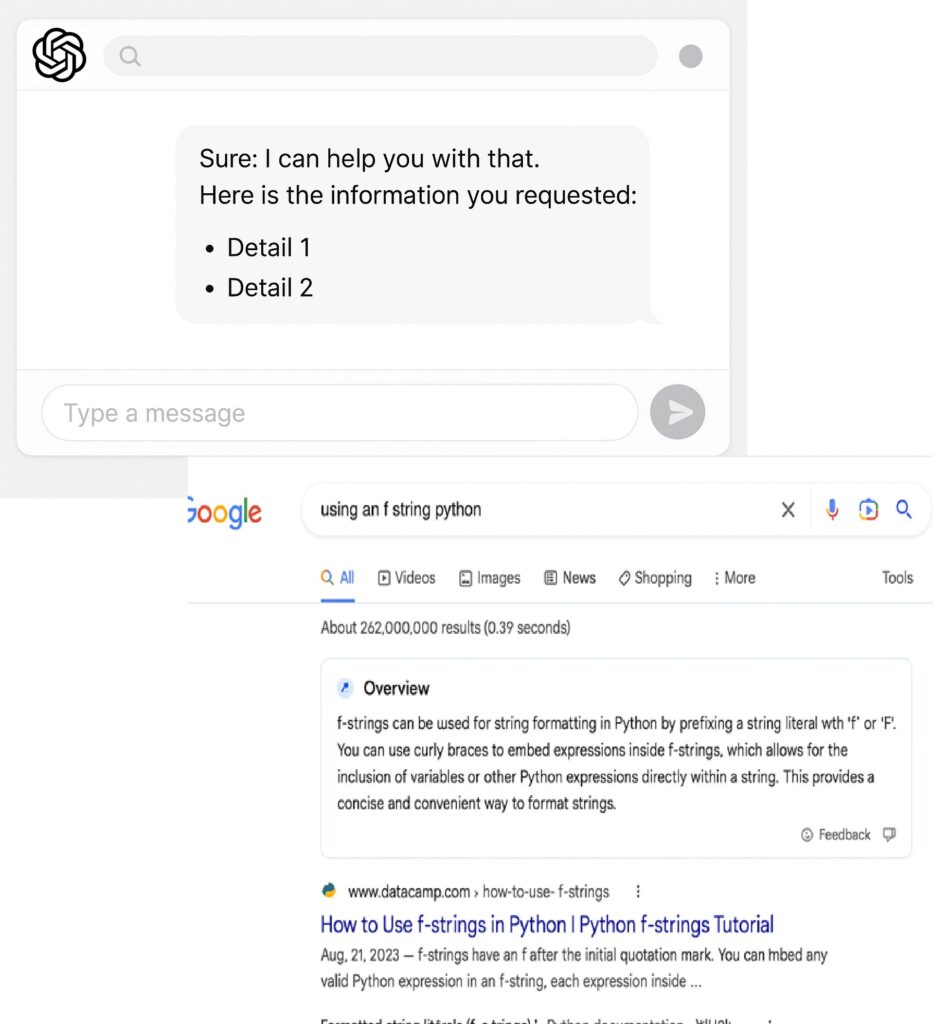
Task: Clear the Google search query with X
Action: pyautogui.click(x=788, y=509)
